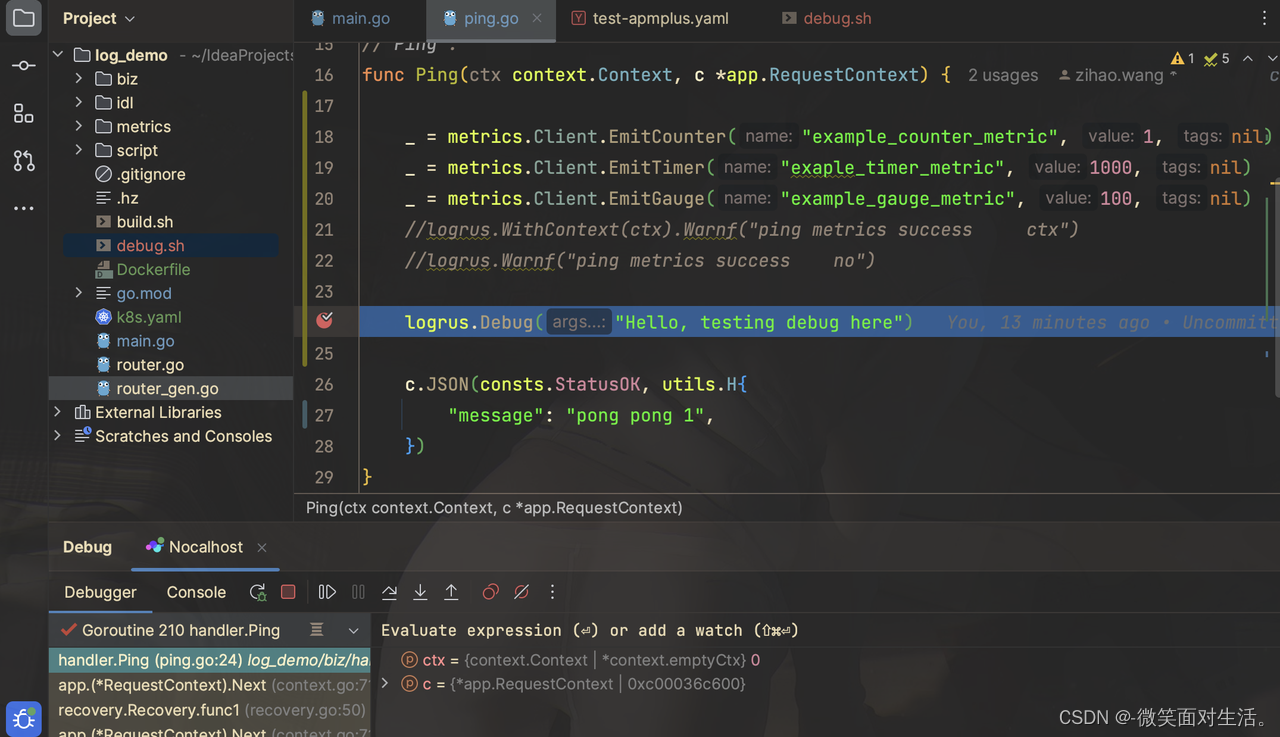Expand the go.mod node
The height and width of the screenshot is (737, 1280).
tap(79, 293)
